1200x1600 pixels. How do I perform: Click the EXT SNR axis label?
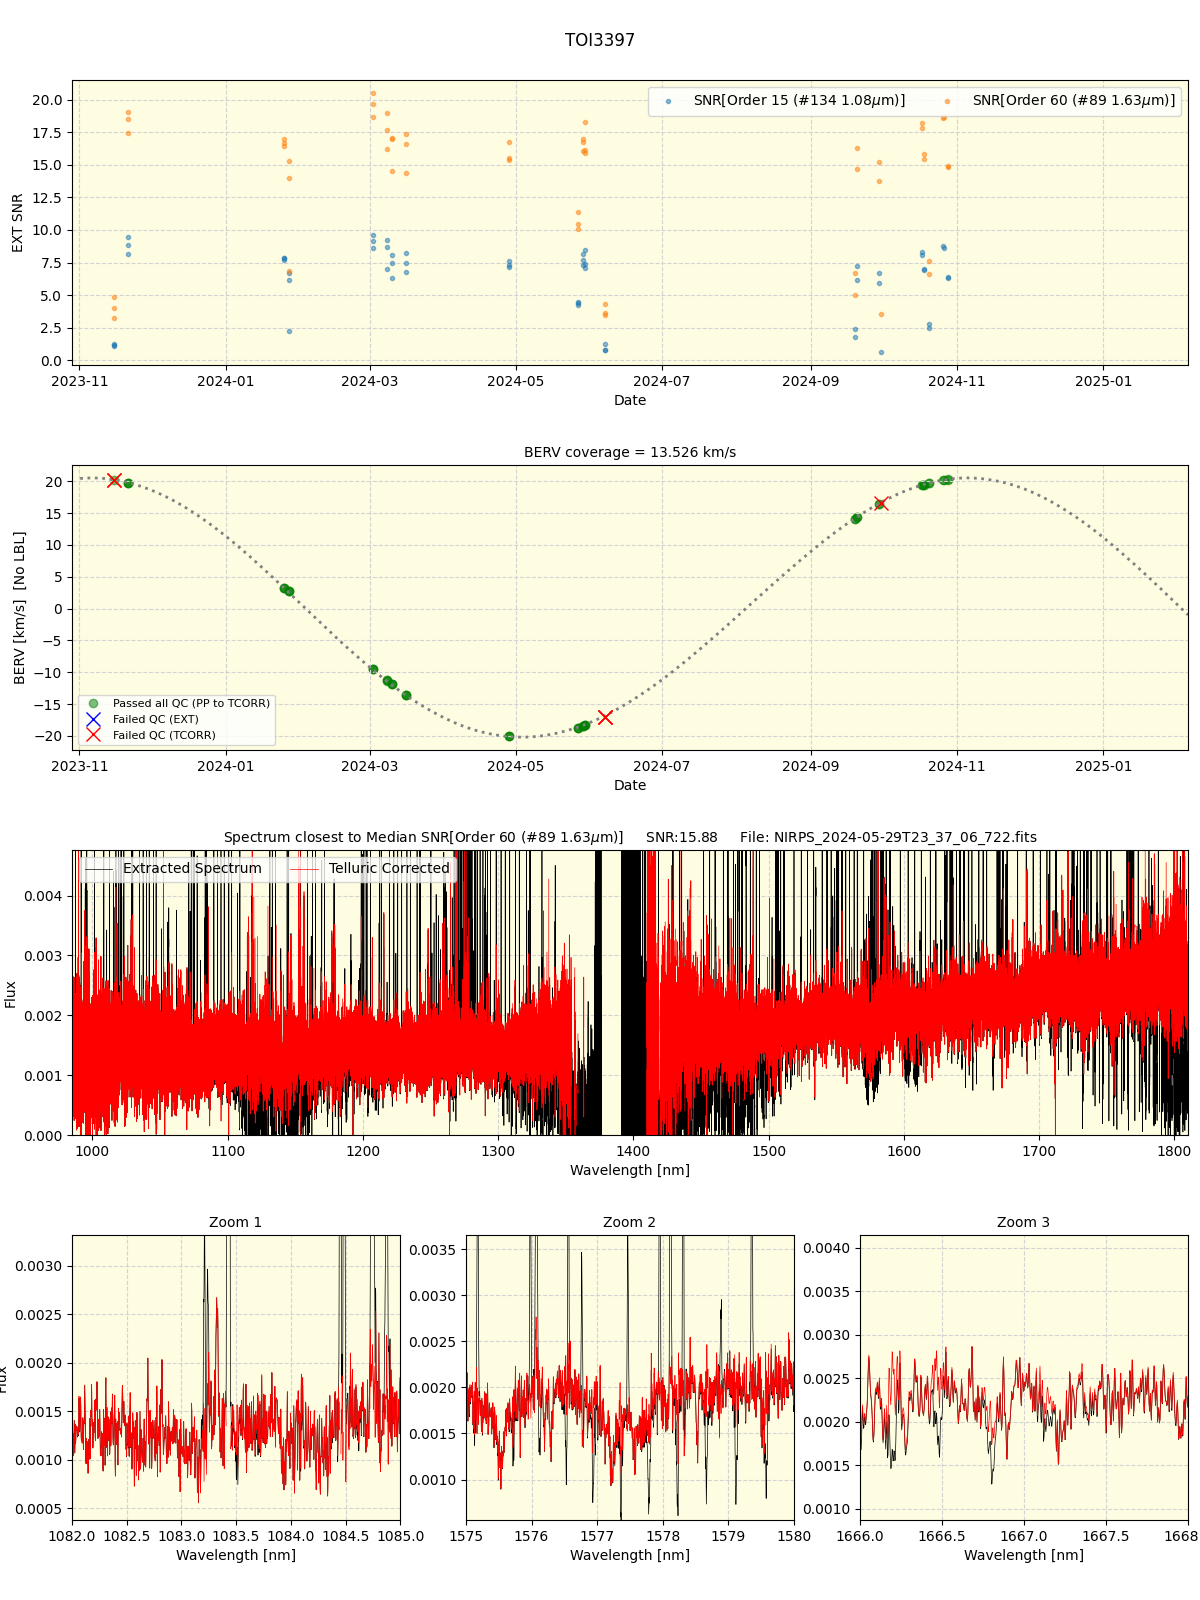coord(17,223)
